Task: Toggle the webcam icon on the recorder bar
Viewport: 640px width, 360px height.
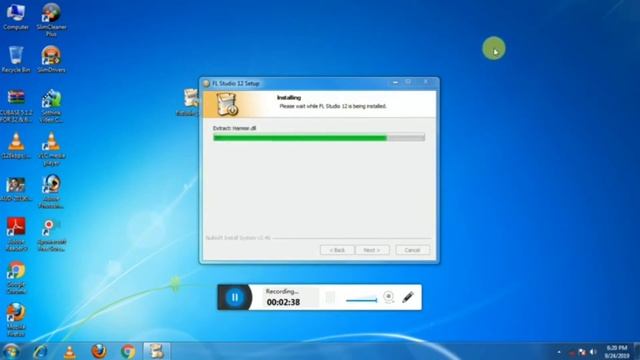Action: (389, 297)
